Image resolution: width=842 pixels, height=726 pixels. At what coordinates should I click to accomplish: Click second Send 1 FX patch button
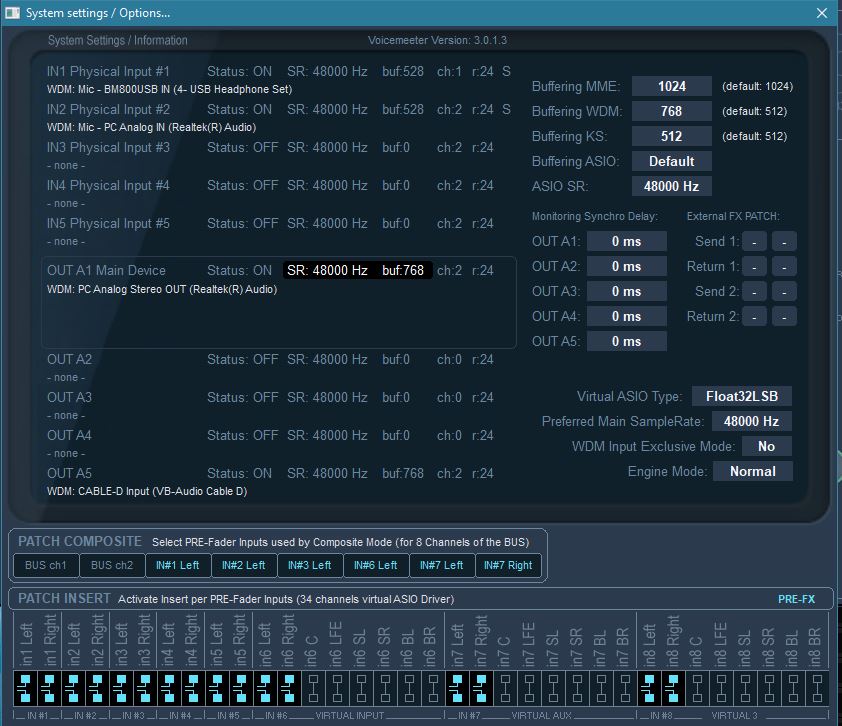click(784, 242)
